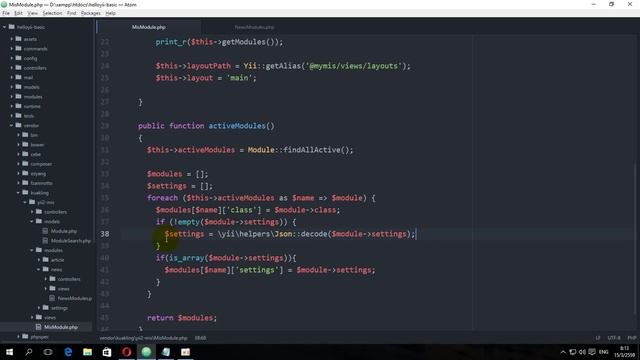Open the volume control in tray
The height and width of the screenshot is (360, 640).
pos(582,352)
